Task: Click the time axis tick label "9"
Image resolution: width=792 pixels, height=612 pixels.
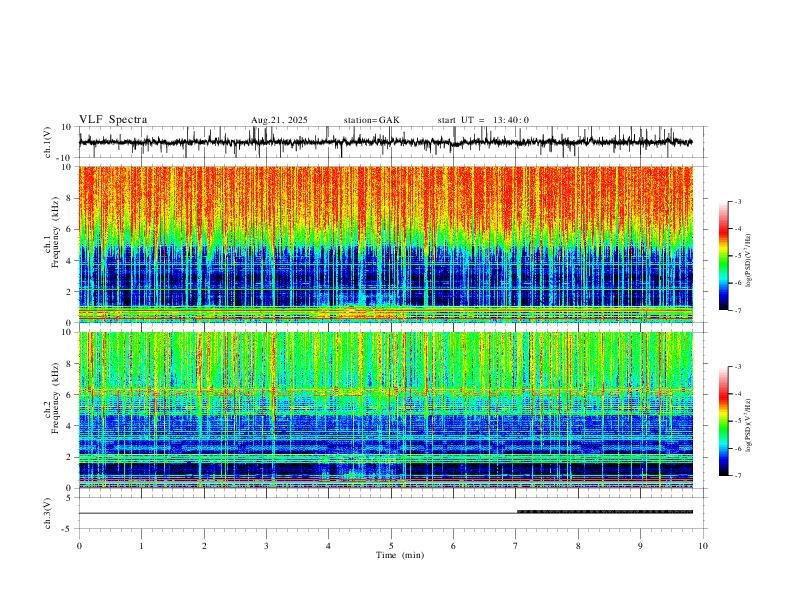Action: [x=640, y=546]
